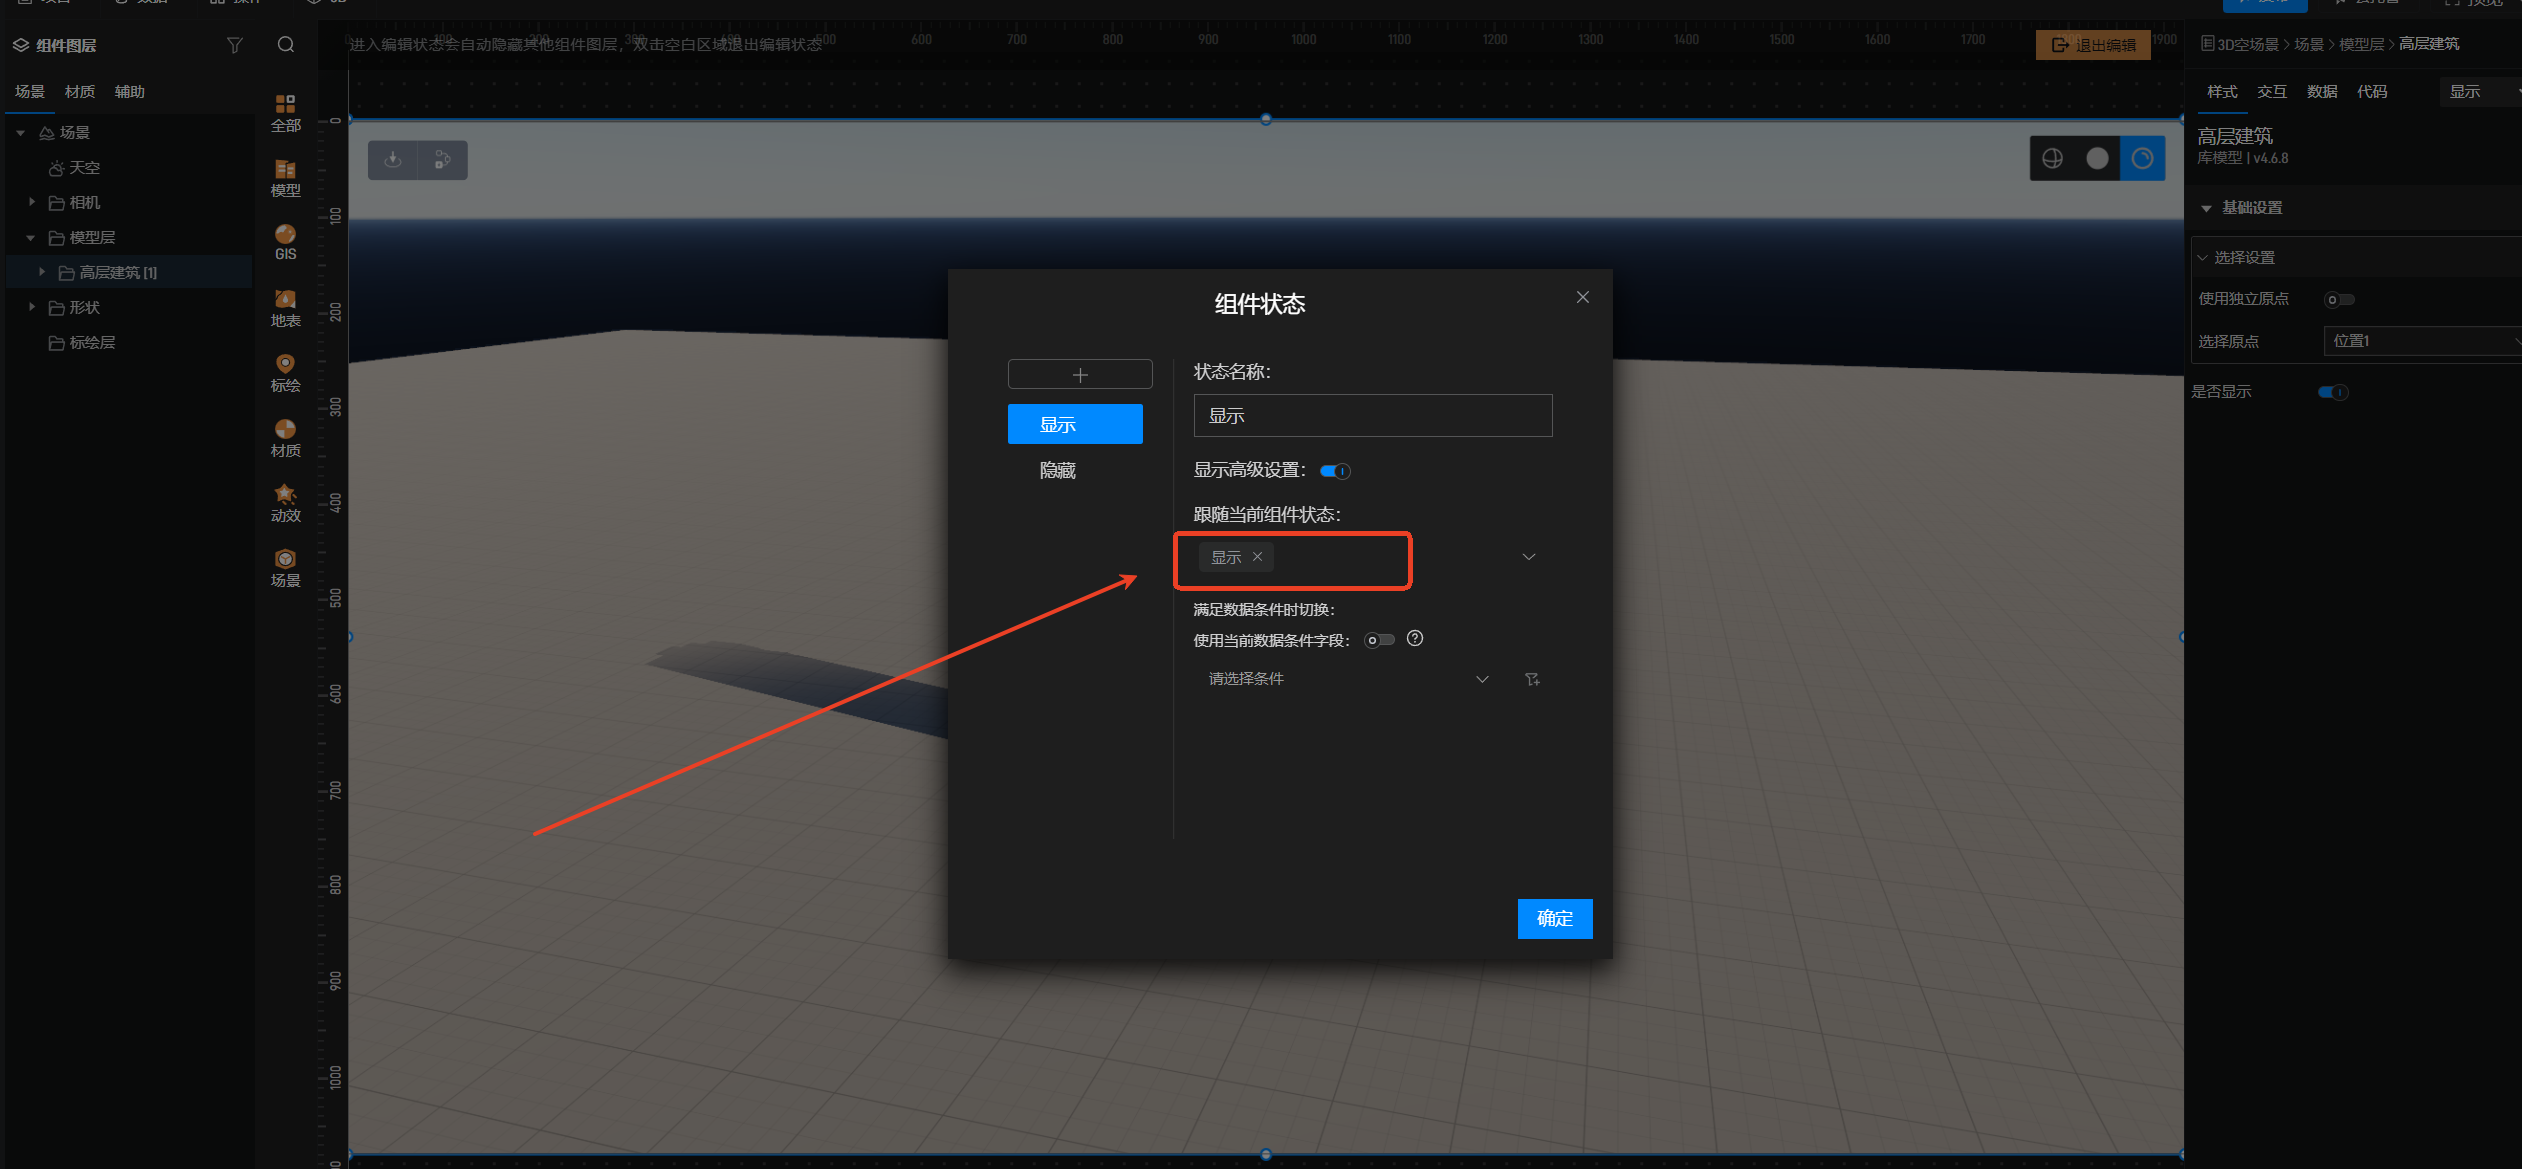Enable 使用当前数据条件字段 switch
Viewport: 2522px width, 1169px height.
coord(1379,640)
